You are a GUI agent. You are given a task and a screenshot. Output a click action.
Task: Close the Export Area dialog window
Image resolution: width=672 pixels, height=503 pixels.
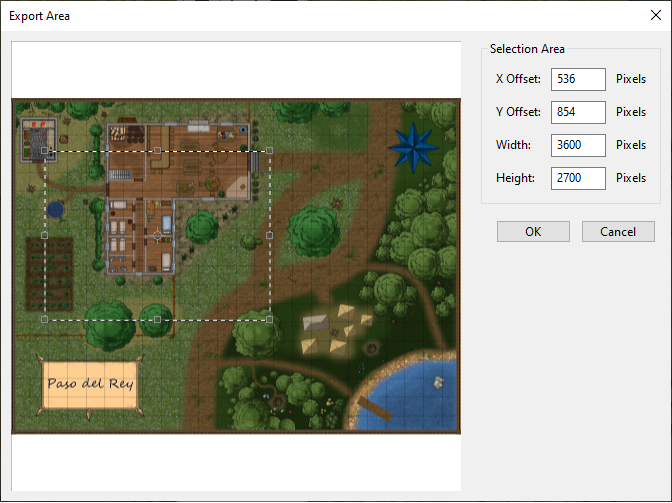click(642, 16)
